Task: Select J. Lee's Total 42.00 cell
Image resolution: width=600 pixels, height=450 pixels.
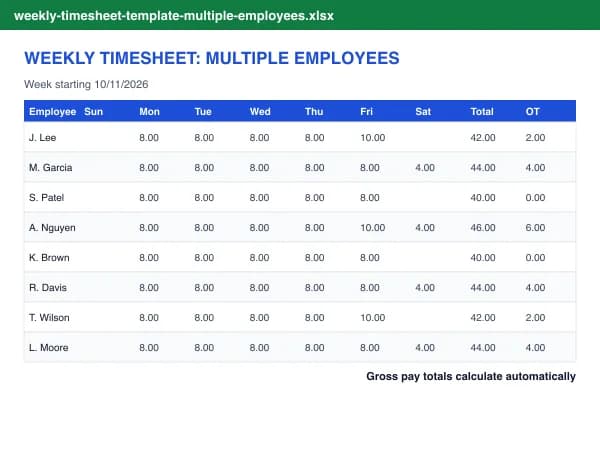Action: point(483,137)
